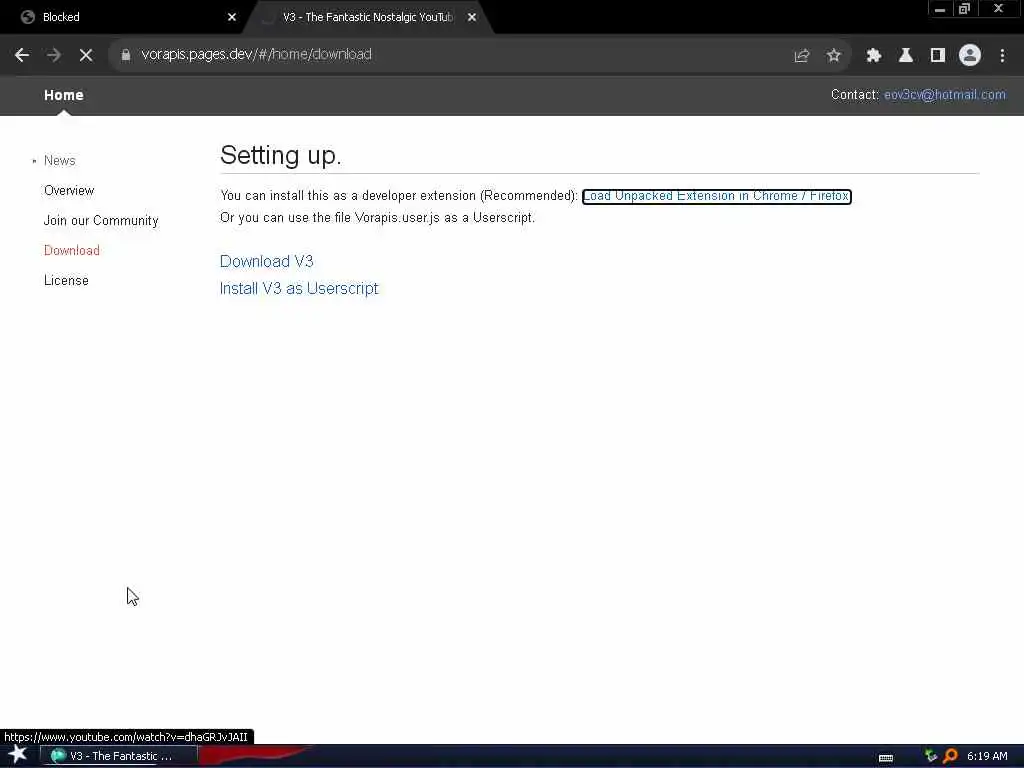This screenshot has height=768, width=1024.
Task: Restore the browser window size
Action: point(964,9)
